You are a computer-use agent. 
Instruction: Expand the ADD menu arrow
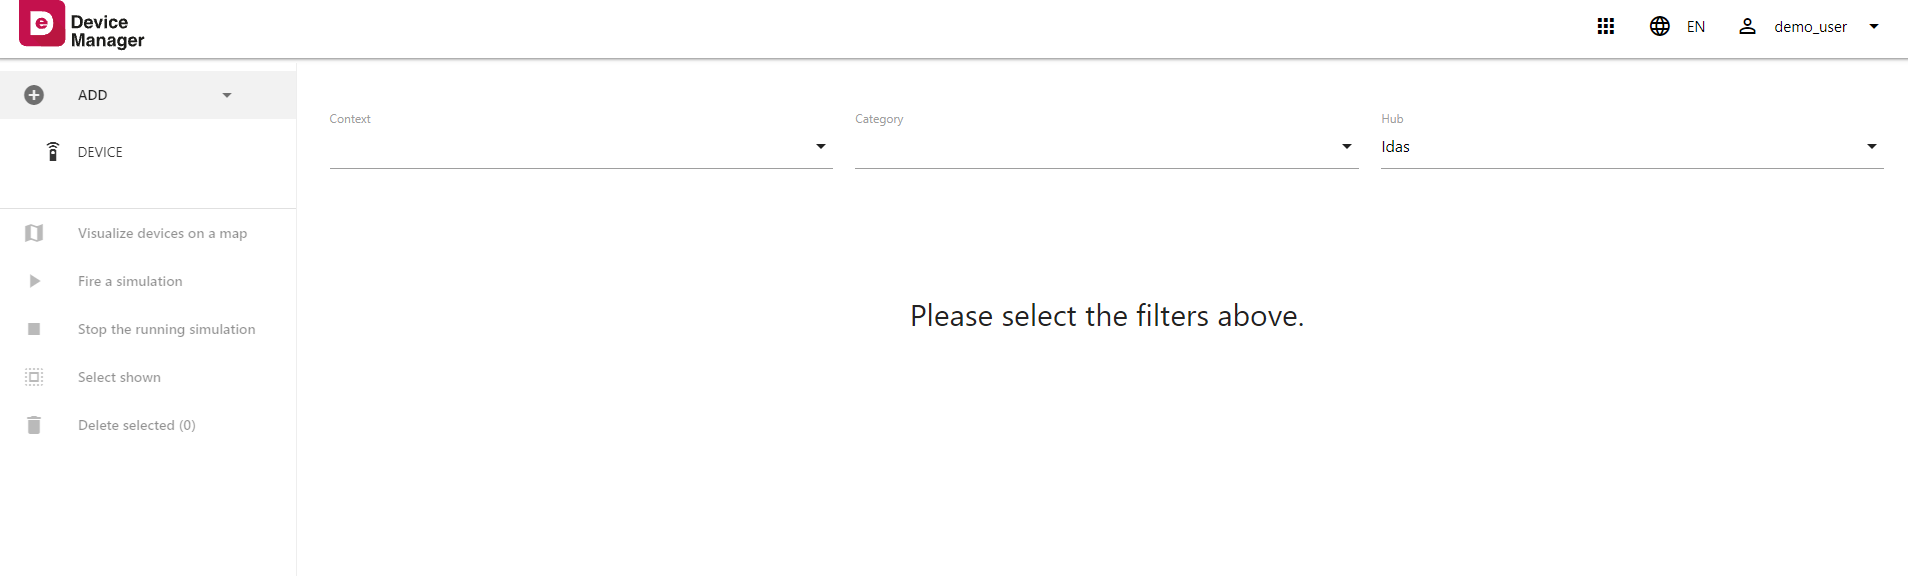point(227,95)
